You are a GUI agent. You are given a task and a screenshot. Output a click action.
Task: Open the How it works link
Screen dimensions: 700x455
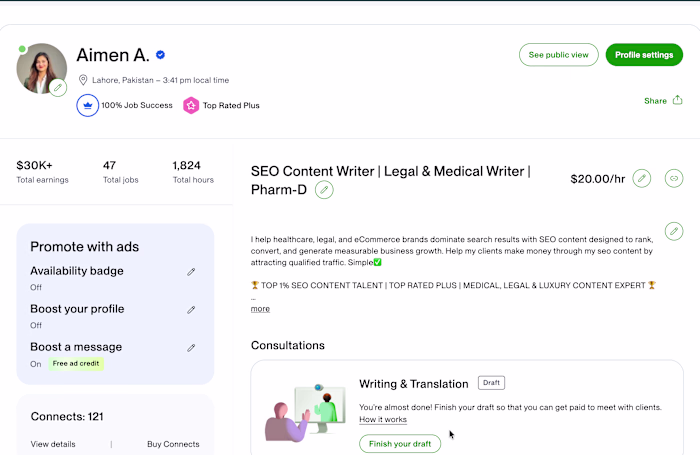click(383, 419)
